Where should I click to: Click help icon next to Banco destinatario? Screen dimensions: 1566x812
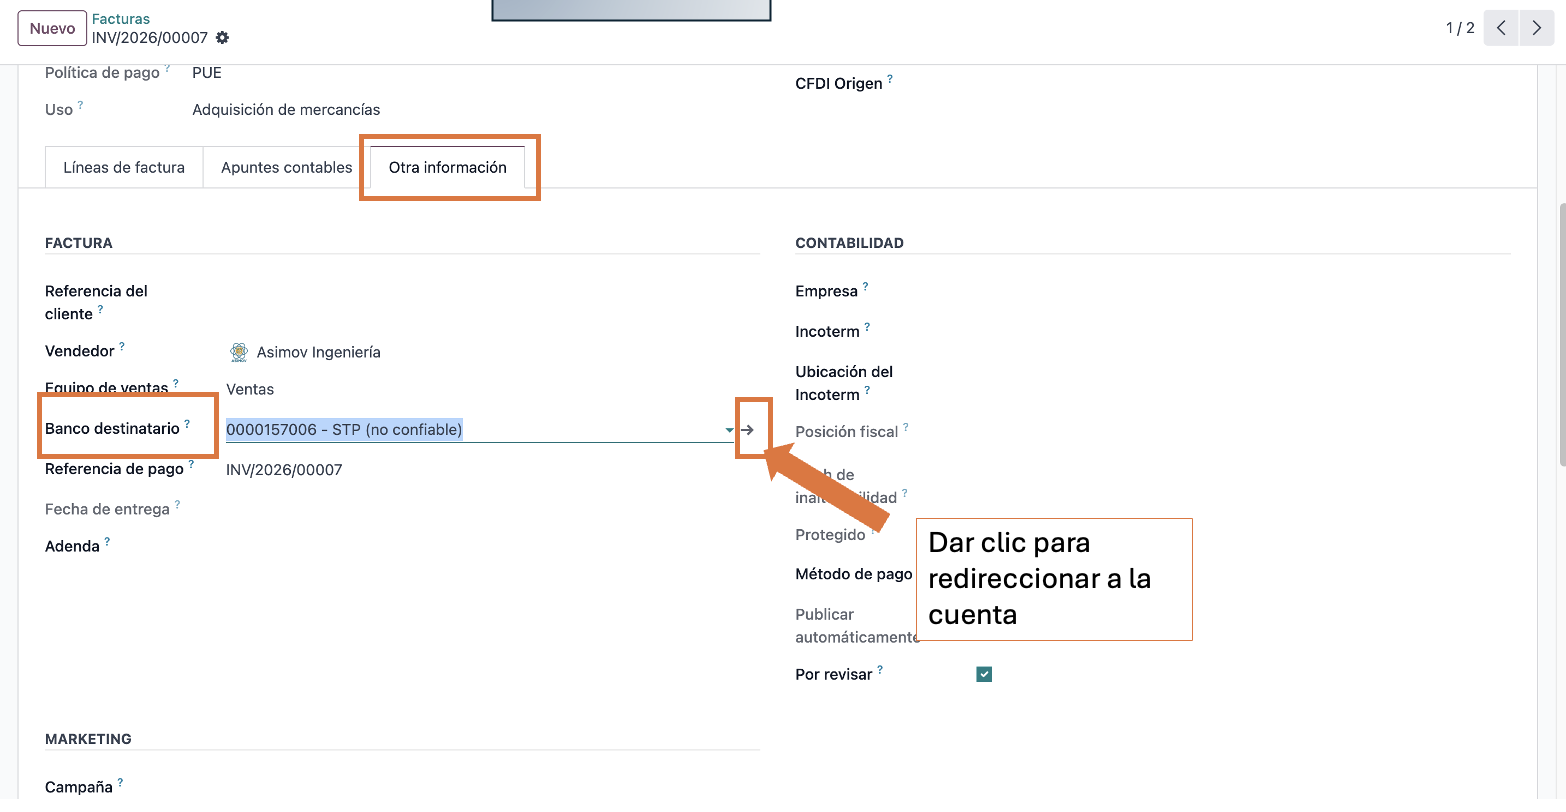187,424
